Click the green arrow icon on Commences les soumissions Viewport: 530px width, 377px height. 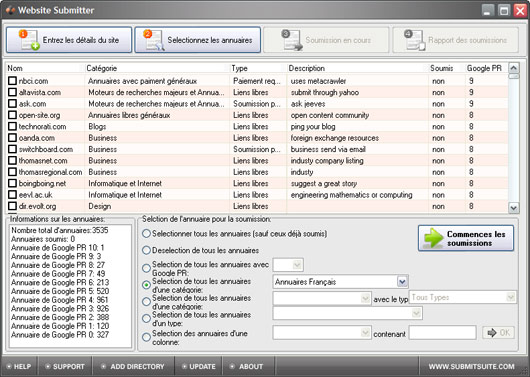point(433,238)
